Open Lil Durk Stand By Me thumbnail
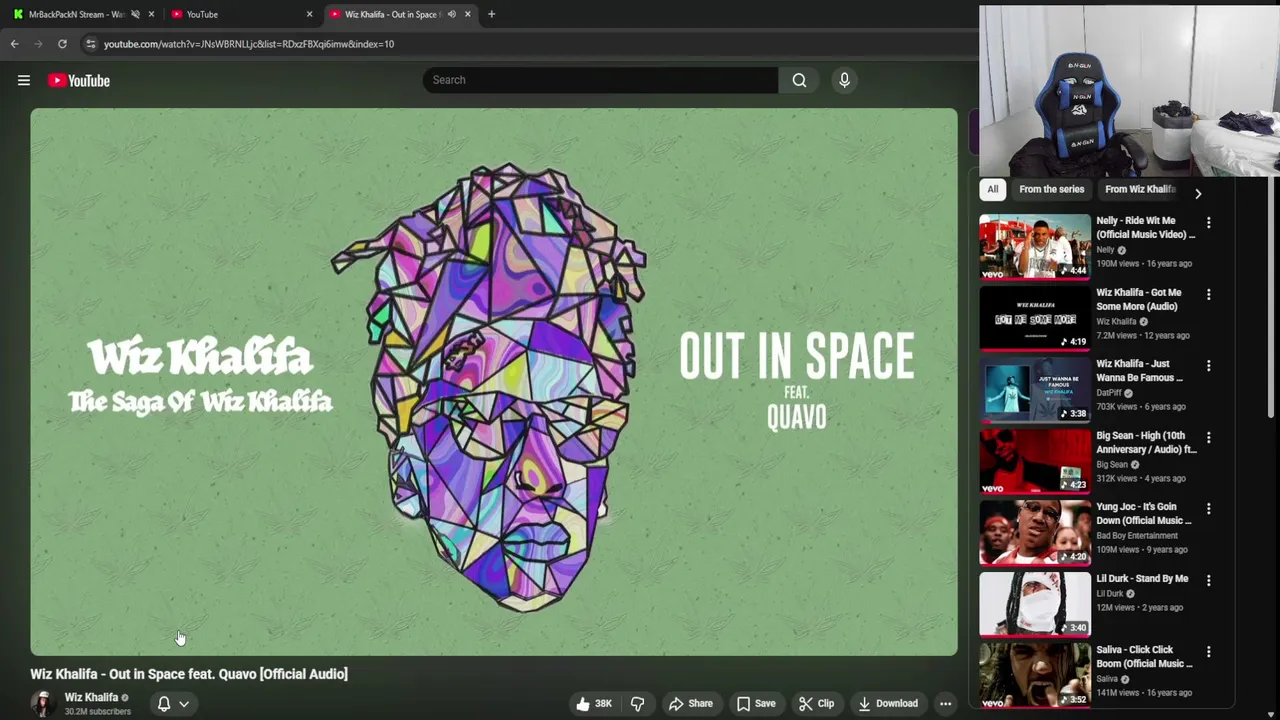This screenshot has width=1280, height=720. pos(1035,604)
